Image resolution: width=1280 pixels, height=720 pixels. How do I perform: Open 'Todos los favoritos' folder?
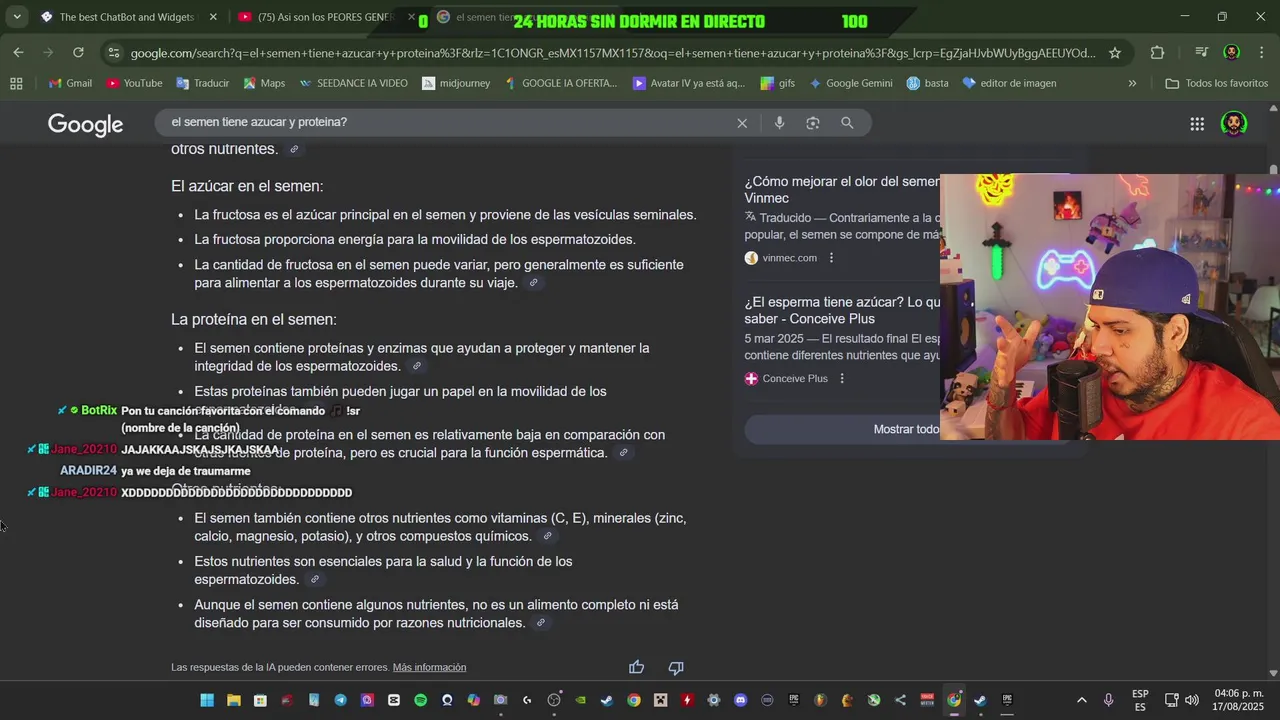tap(1217, 83)
